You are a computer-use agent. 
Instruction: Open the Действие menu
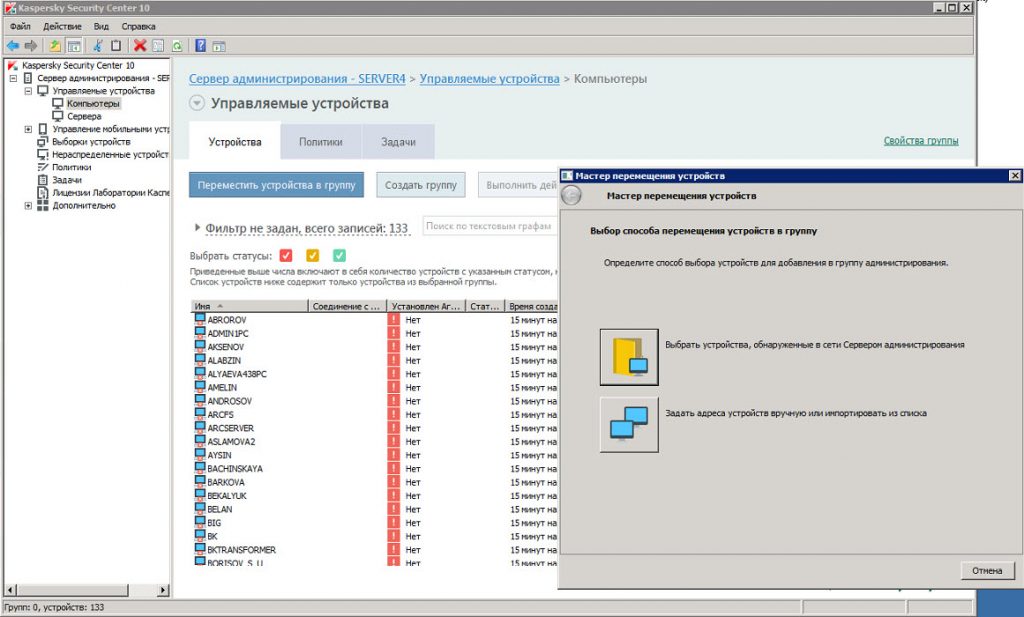coord(62,25)
